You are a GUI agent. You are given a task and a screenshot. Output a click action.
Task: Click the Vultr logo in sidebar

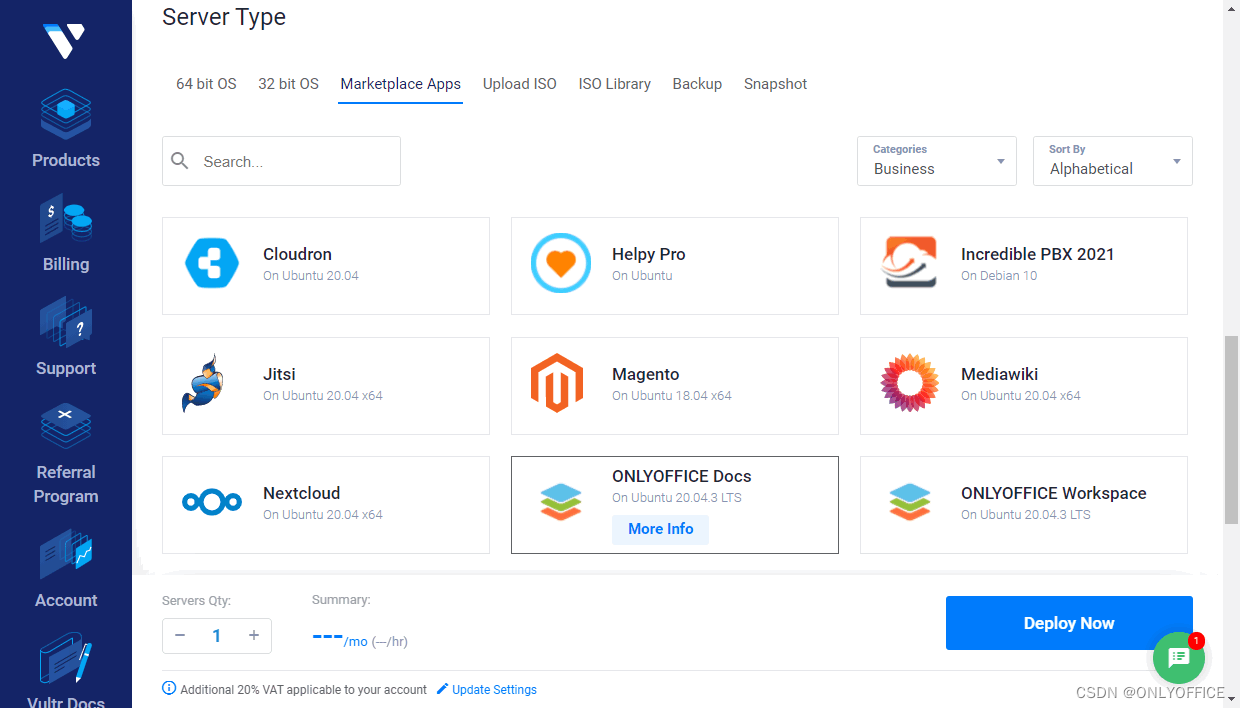coord(65,41)
